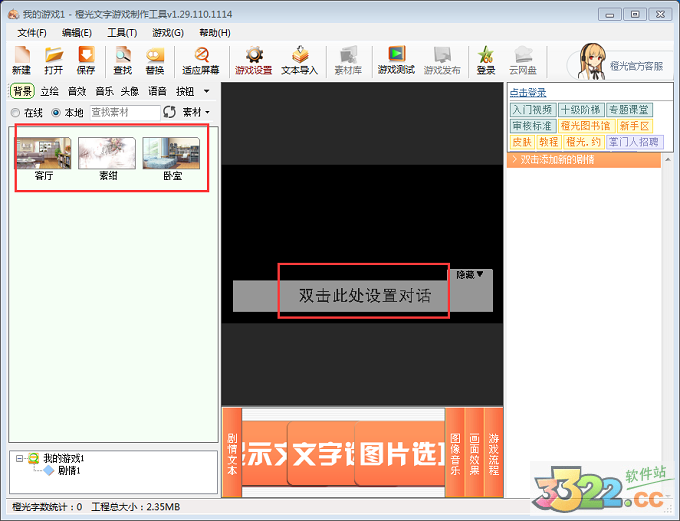The width and height of the screenshot is (680, 521).
Task: Expand more material tabs arrow
Action: pos(206,92)
